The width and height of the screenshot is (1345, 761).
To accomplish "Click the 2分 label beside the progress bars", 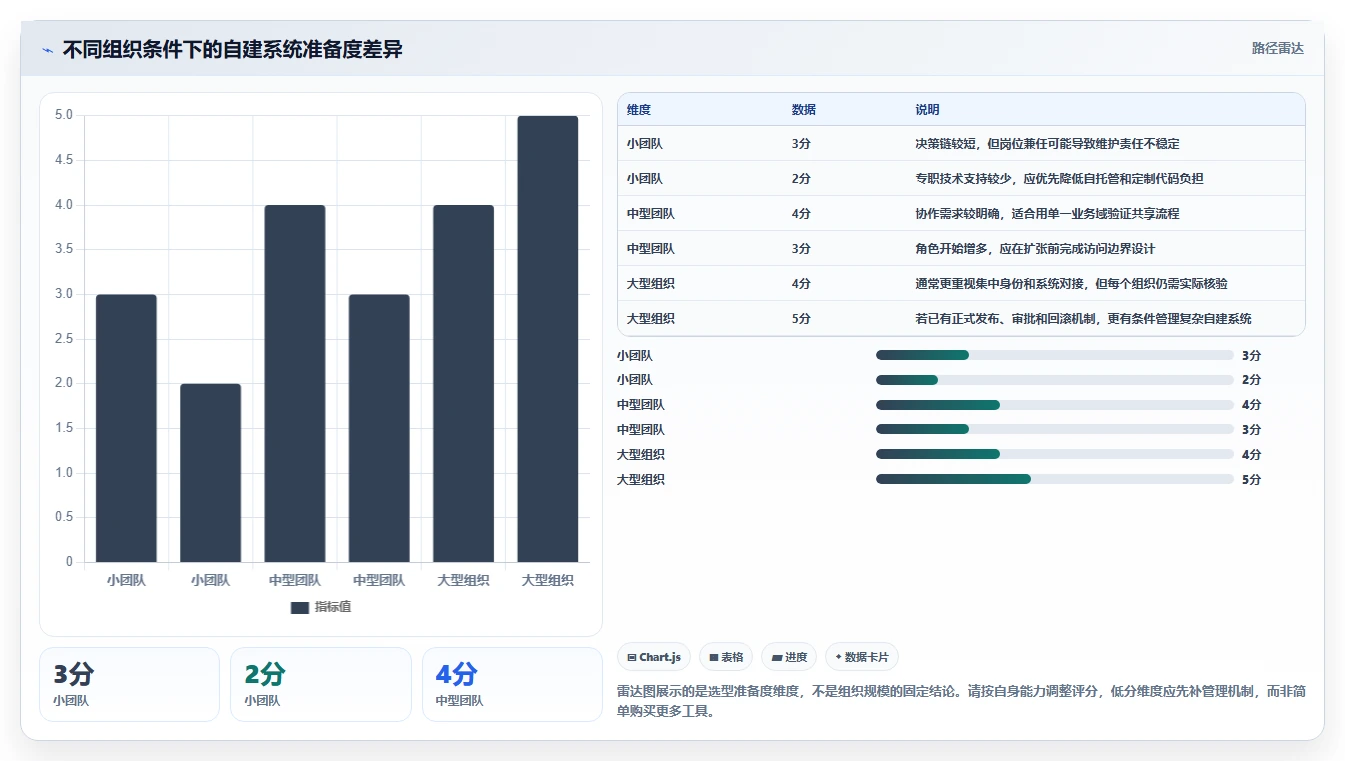I will 1251,380.
